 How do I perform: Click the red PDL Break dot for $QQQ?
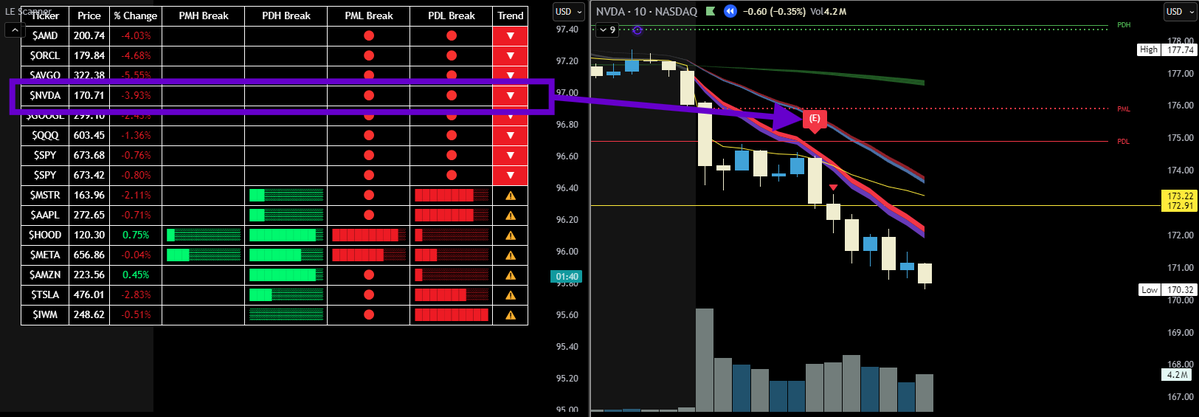(x=451, y=135)
